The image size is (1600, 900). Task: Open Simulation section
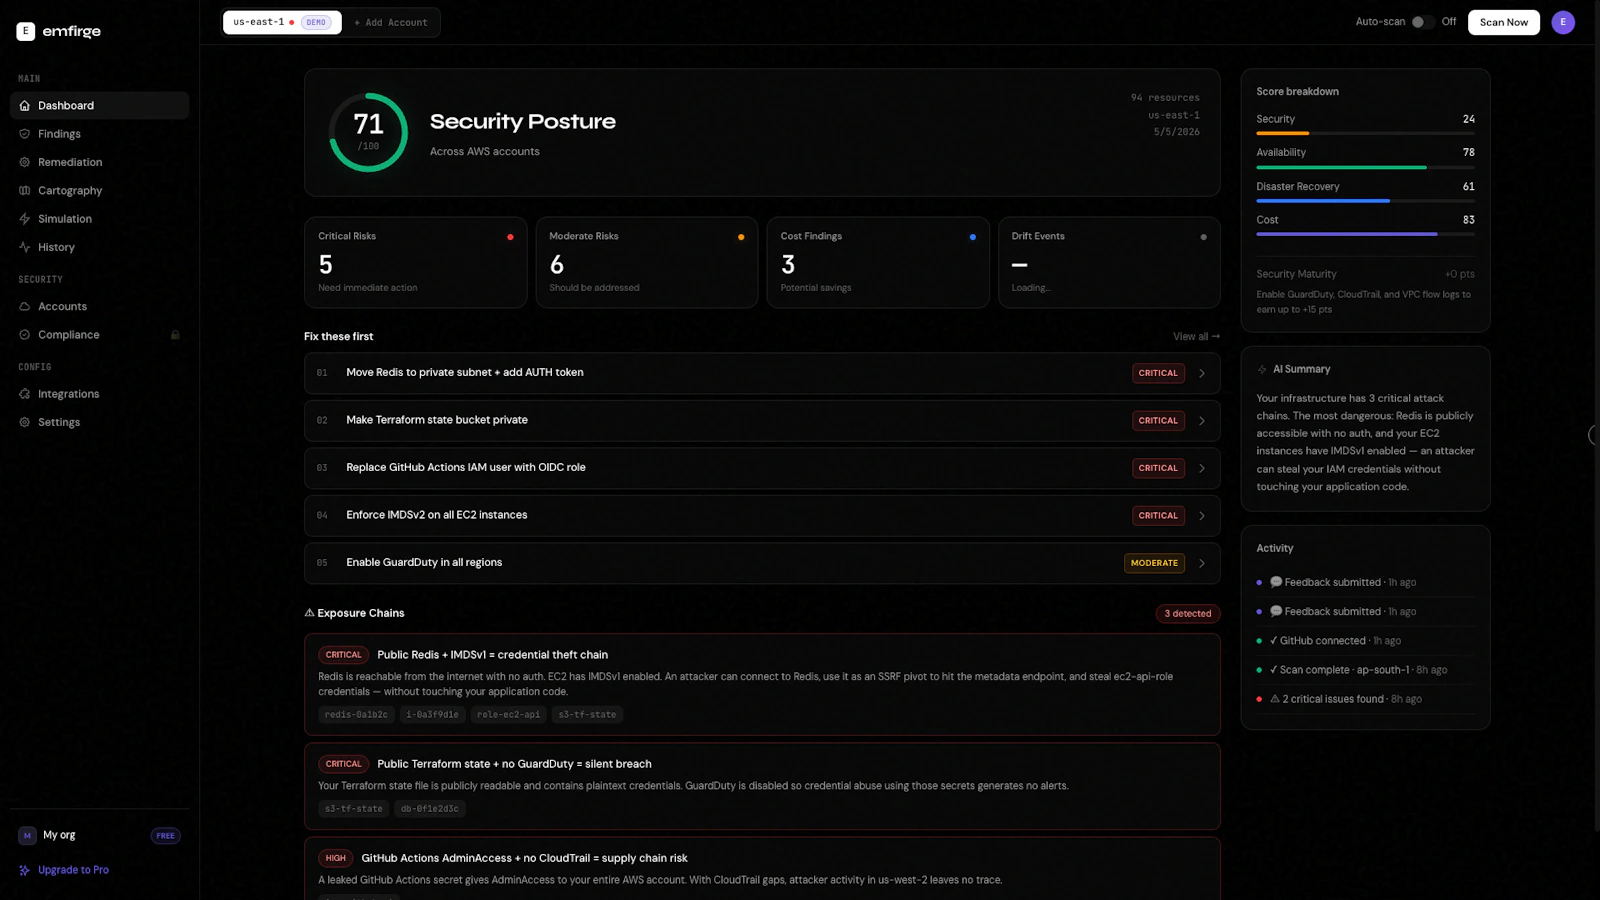[x=99, y=219]
